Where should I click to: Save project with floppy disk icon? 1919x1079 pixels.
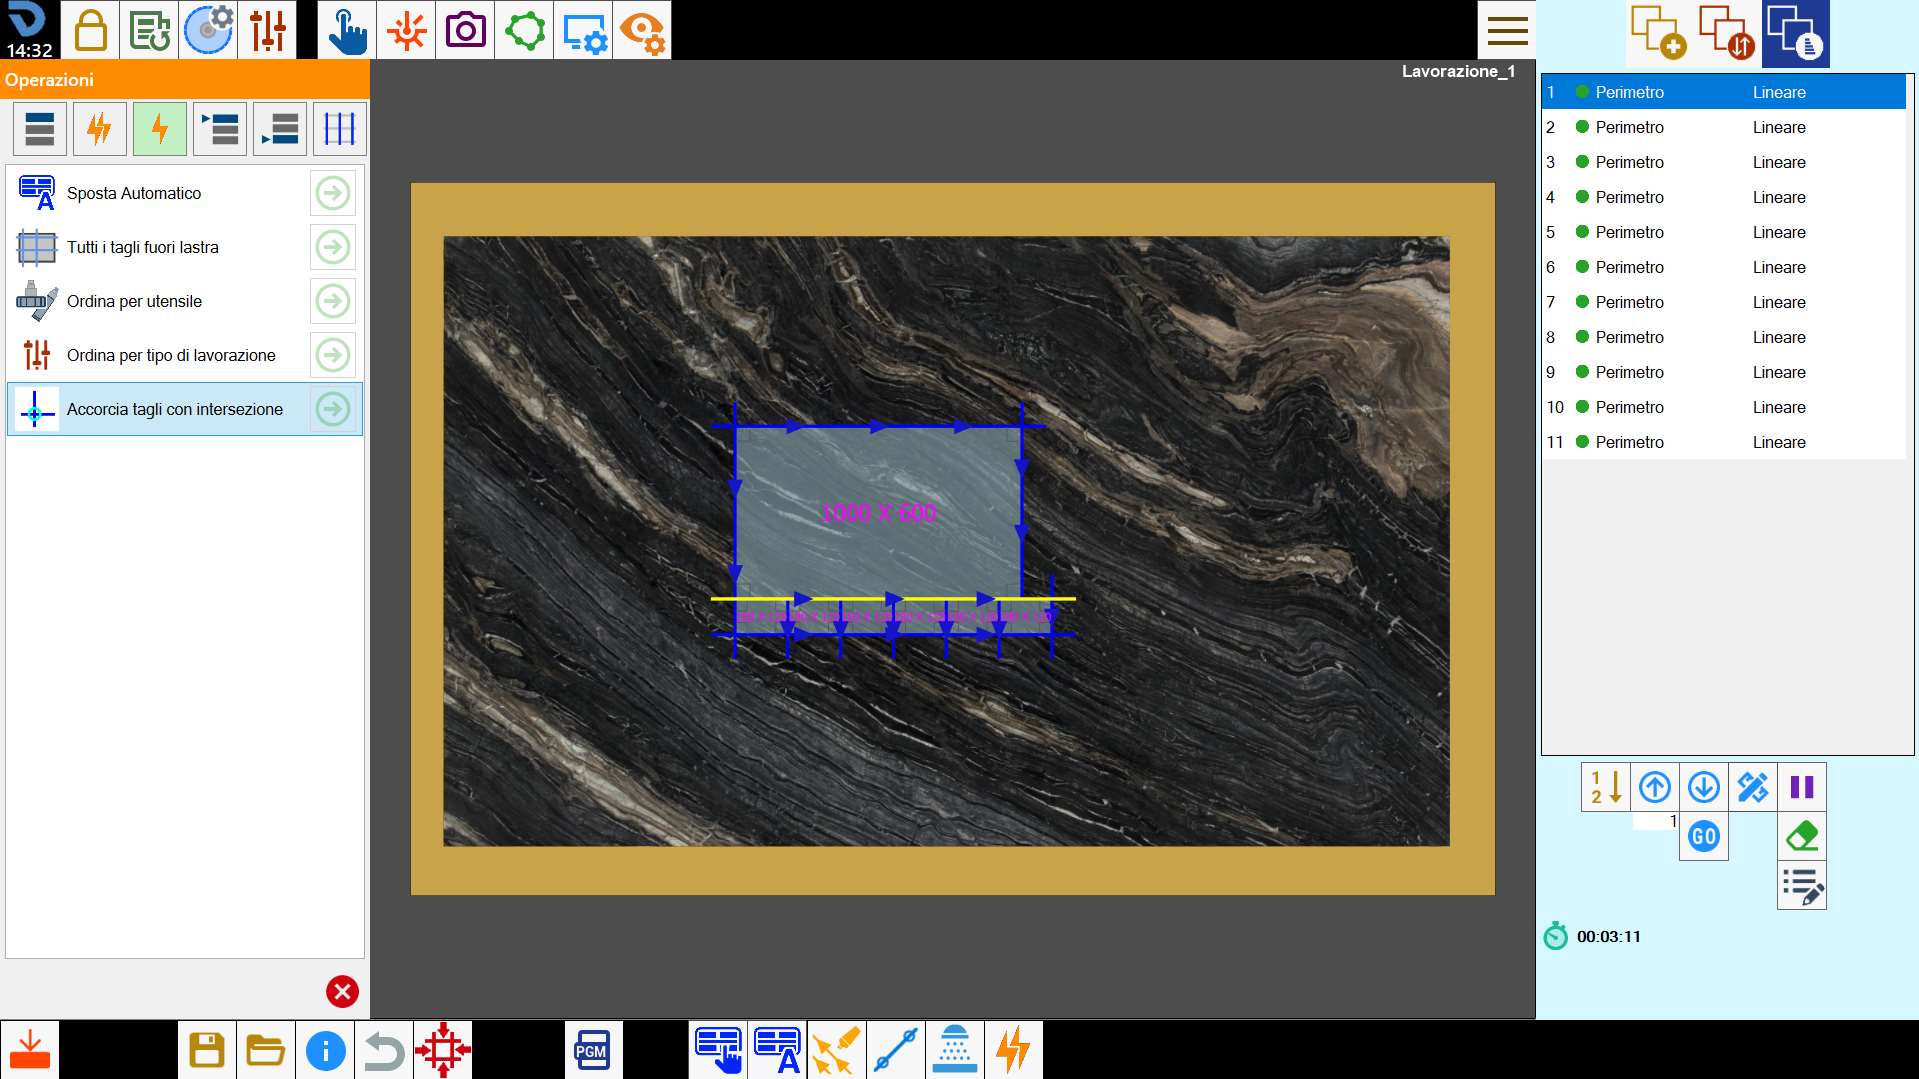click(x=207, y=1050)
